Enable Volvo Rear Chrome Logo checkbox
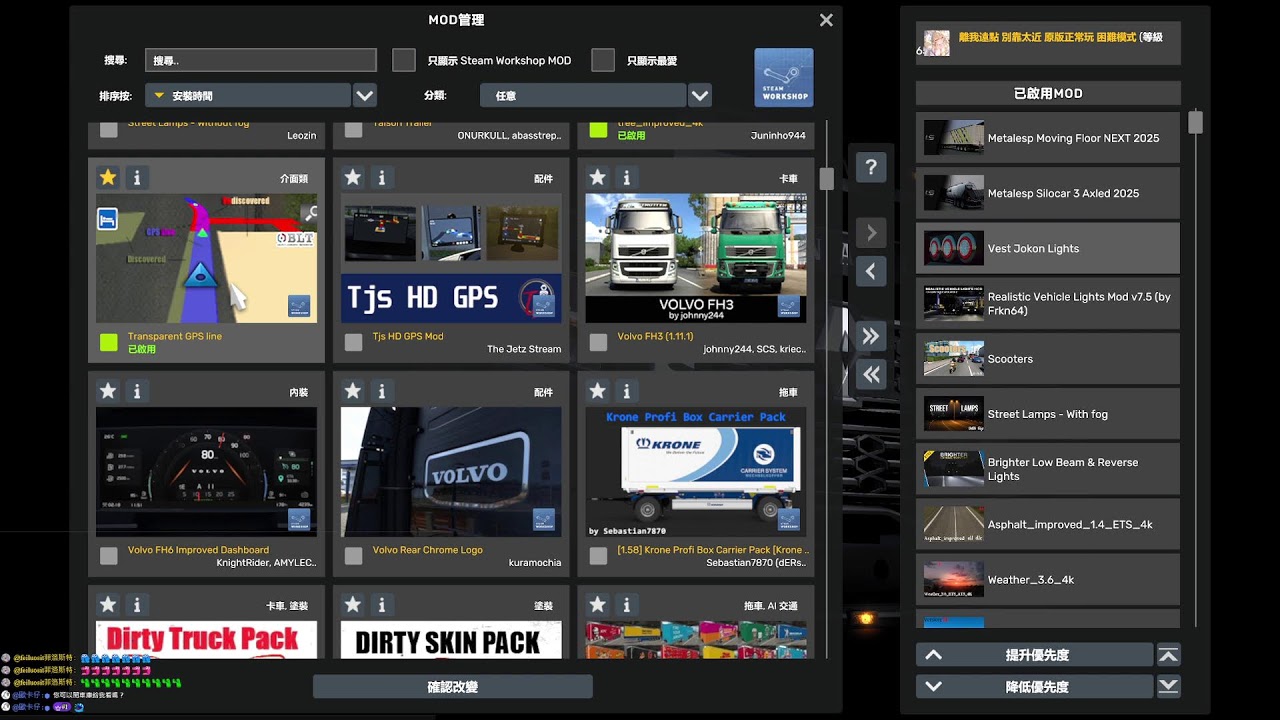 point(354,556)
